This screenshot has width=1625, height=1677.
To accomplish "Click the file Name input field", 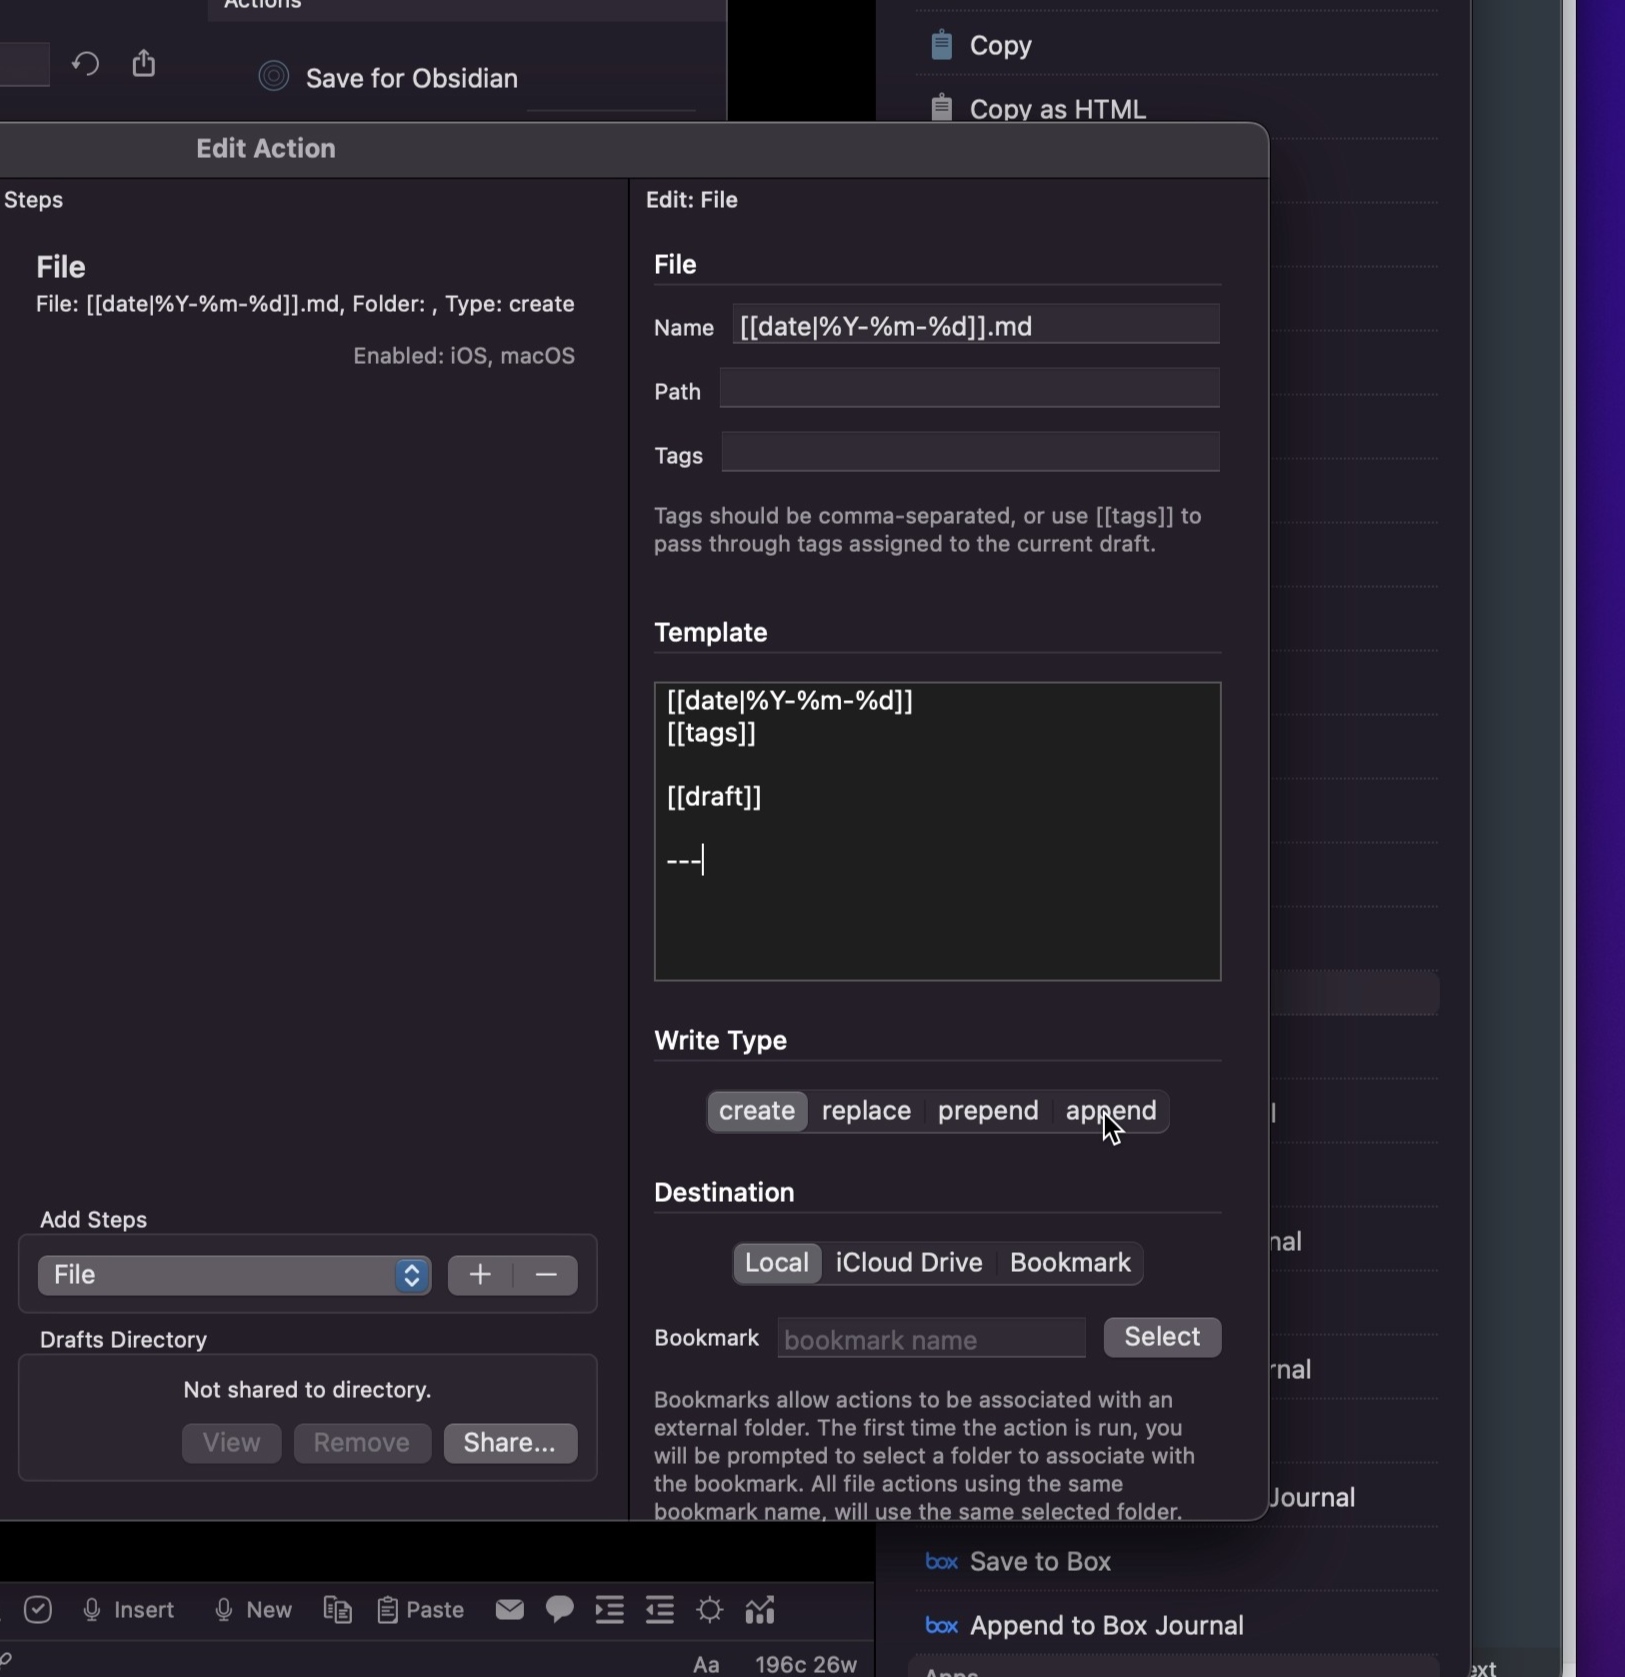I will 976,325.
